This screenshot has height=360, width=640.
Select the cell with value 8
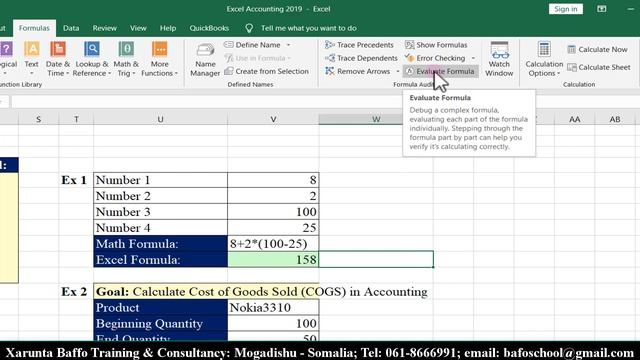[x=273, y=180]
